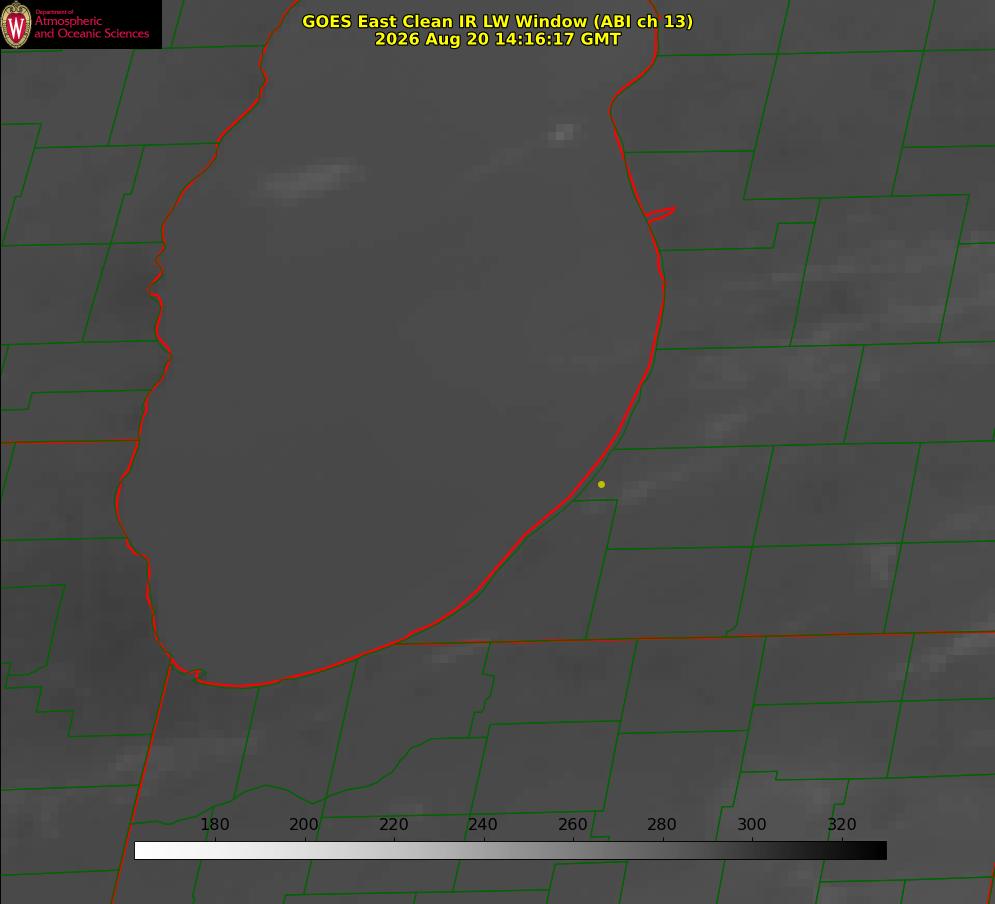
Task: Click the 220 temperature scale label
Action: coord(393,824)
